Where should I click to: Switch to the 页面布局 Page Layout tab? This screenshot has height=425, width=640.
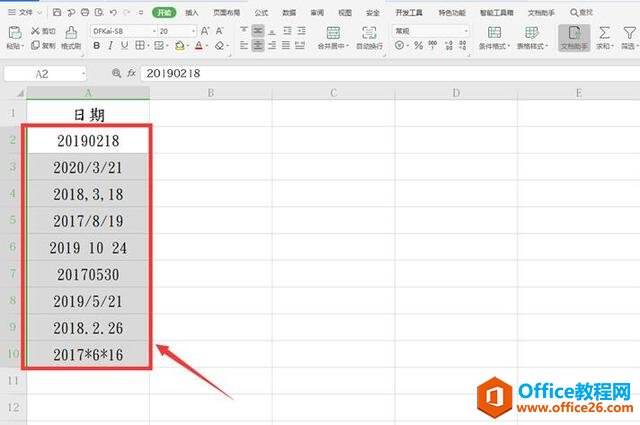[x=227, y=13]
